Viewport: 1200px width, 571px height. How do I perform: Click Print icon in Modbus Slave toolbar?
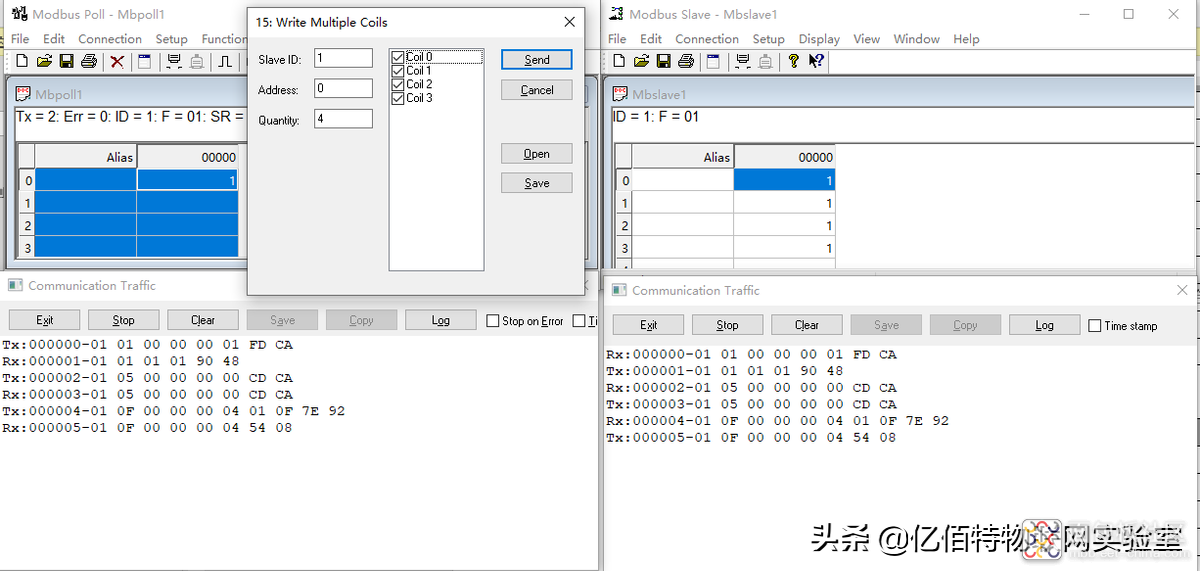pos(686,61)
